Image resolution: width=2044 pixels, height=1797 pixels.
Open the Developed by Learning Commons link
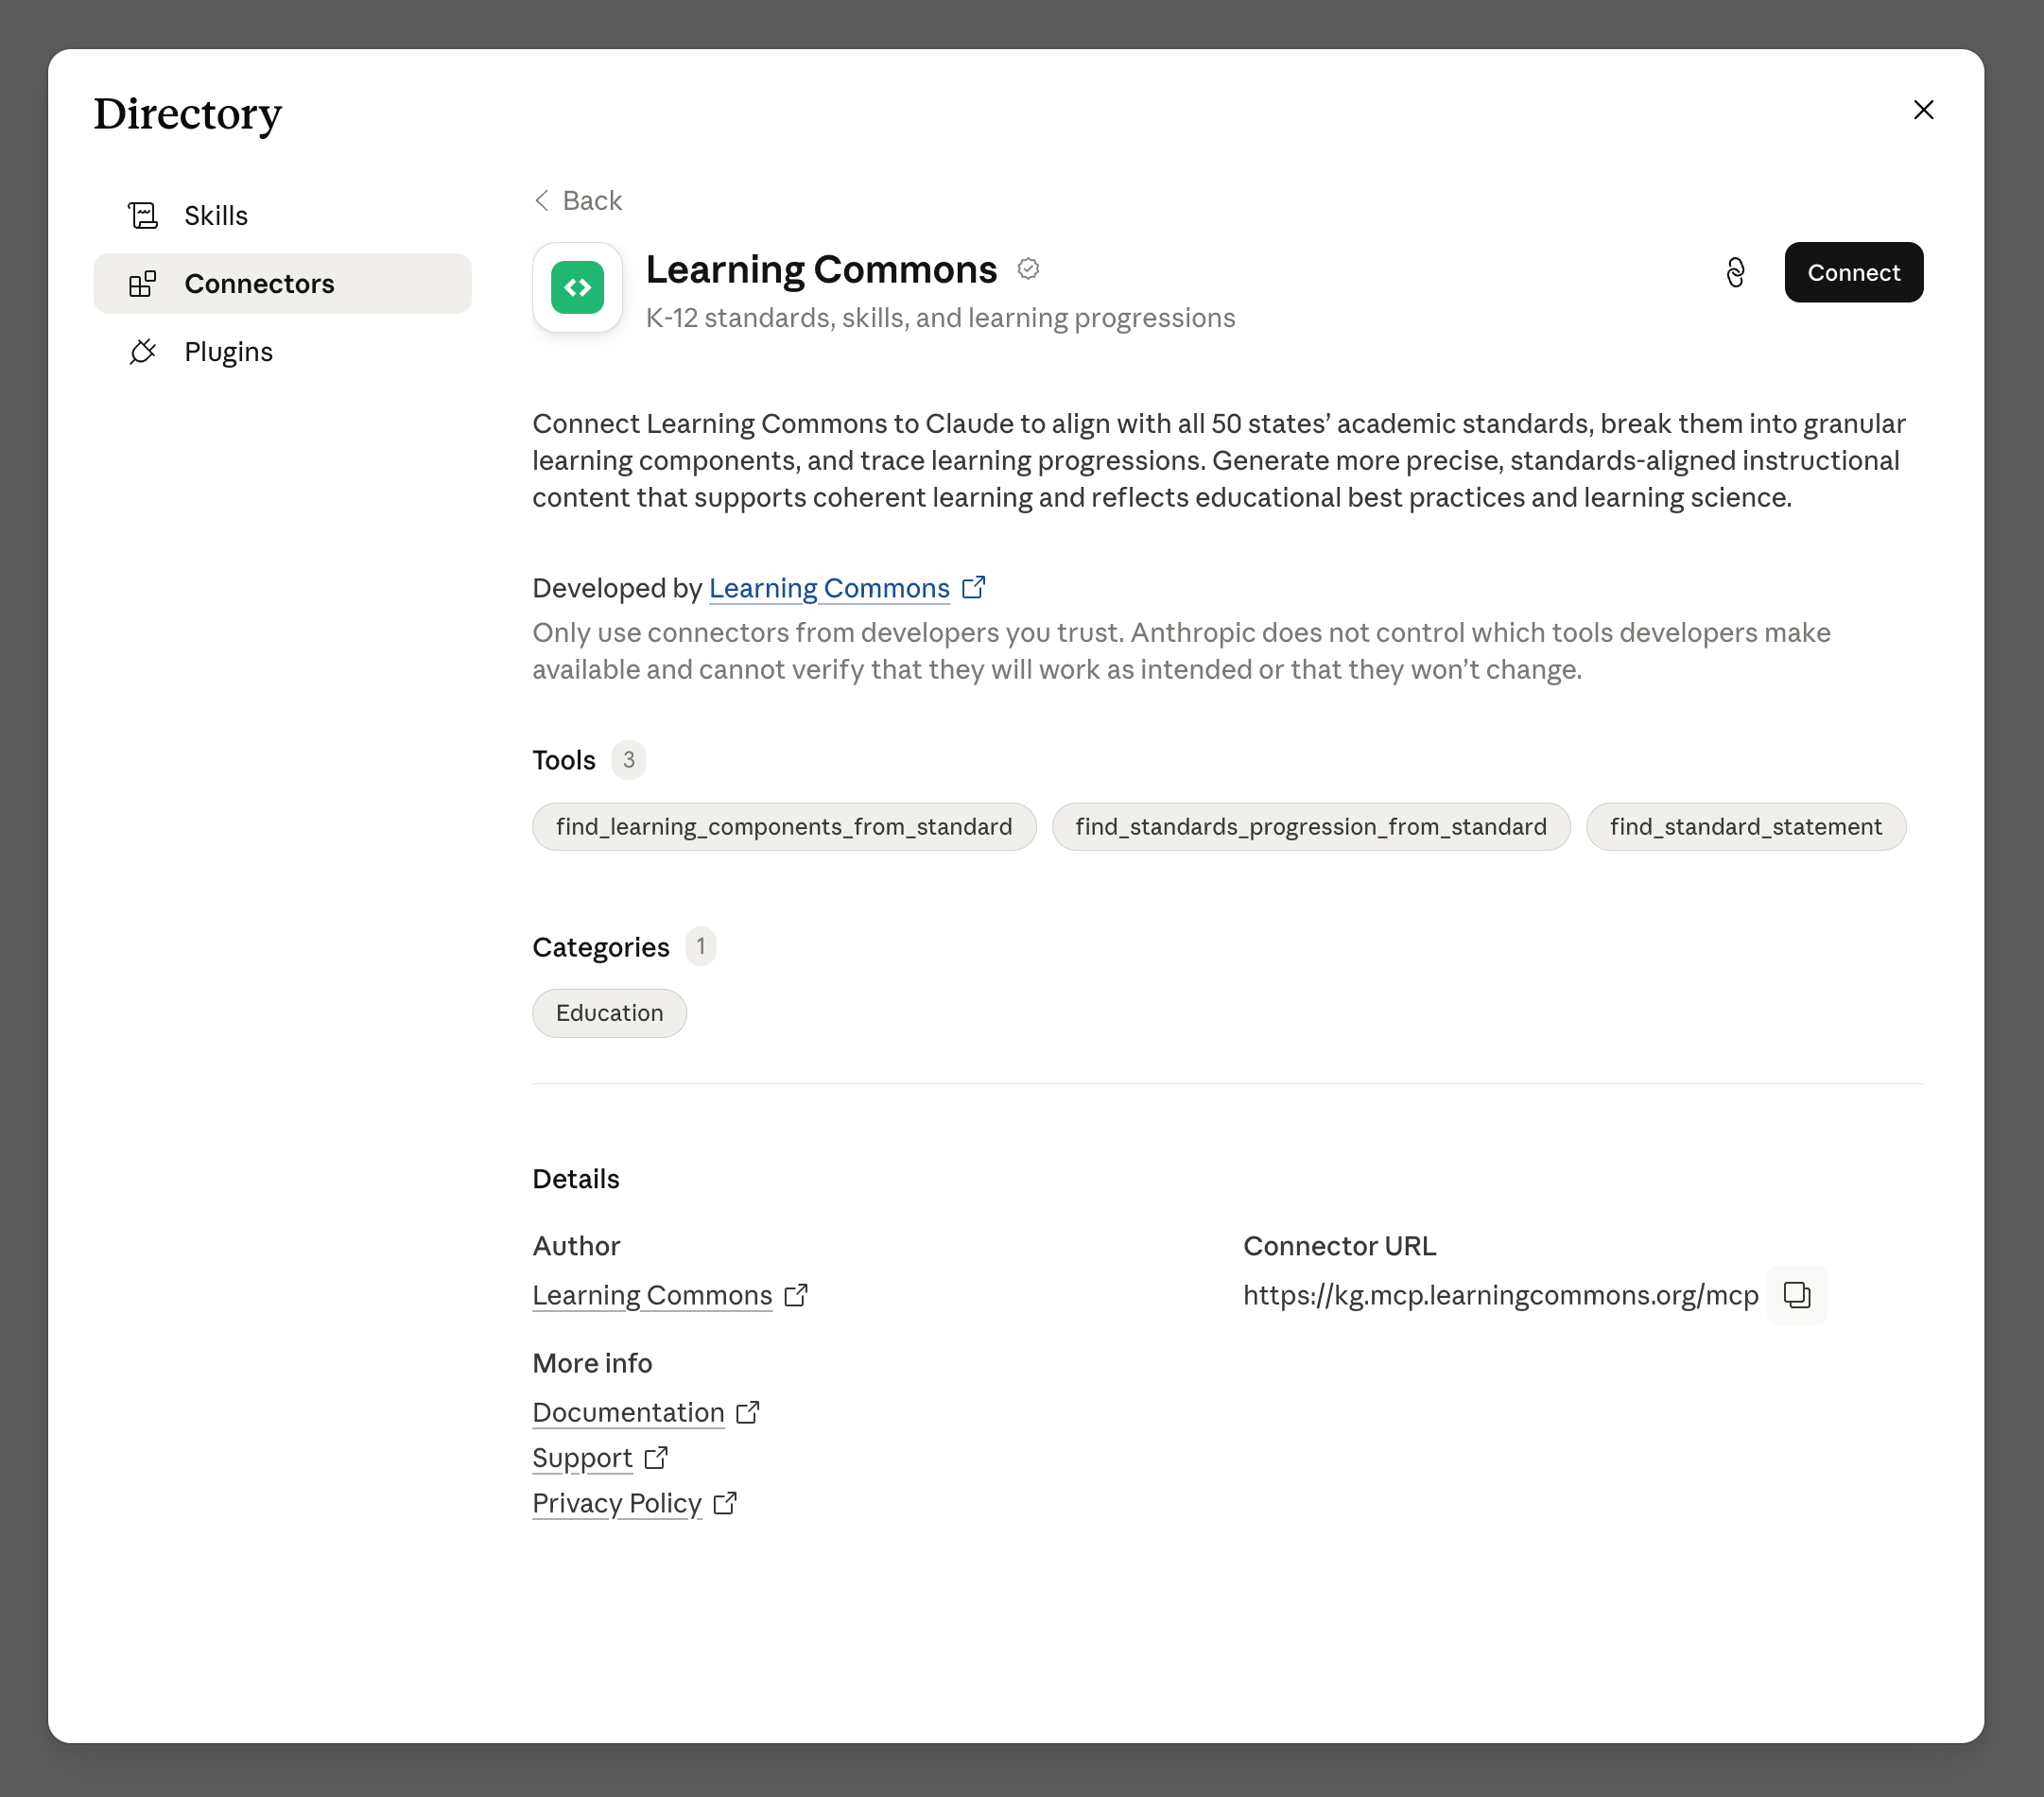pos(829,588)
